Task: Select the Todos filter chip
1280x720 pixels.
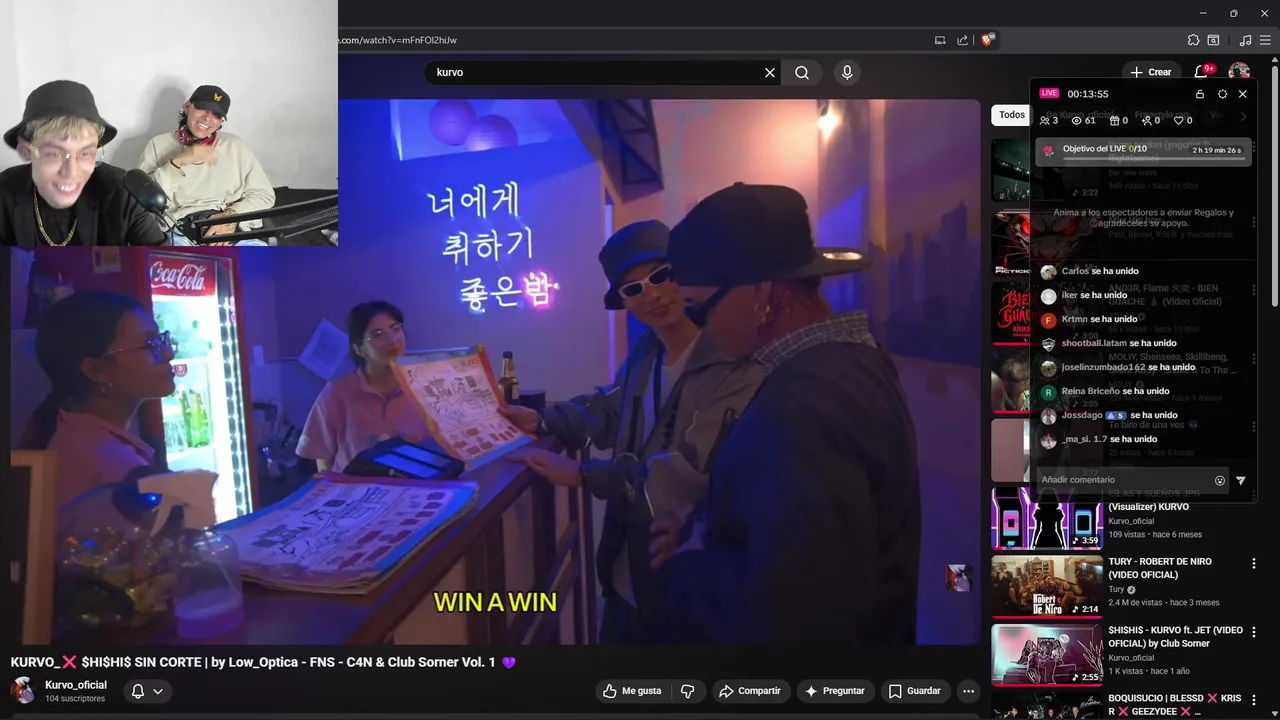Action: point(1011,115)
